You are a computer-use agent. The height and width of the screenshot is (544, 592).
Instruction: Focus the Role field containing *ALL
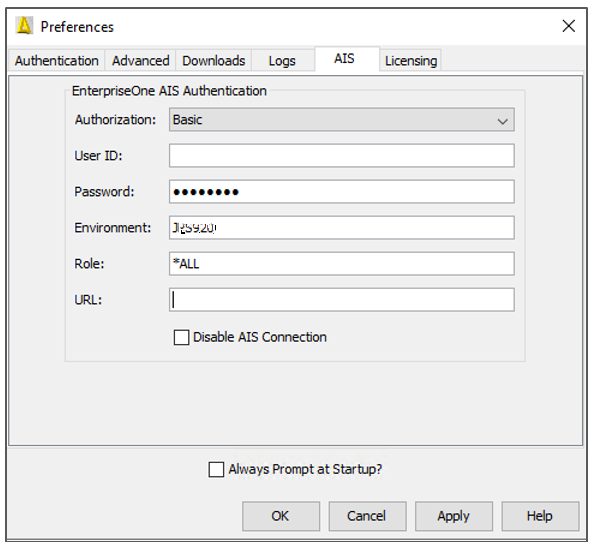point(342,264)
